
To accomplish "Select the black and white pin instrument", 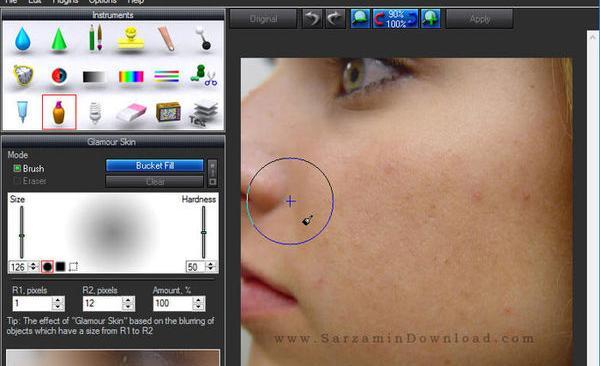I will click(x=203, y=38).
